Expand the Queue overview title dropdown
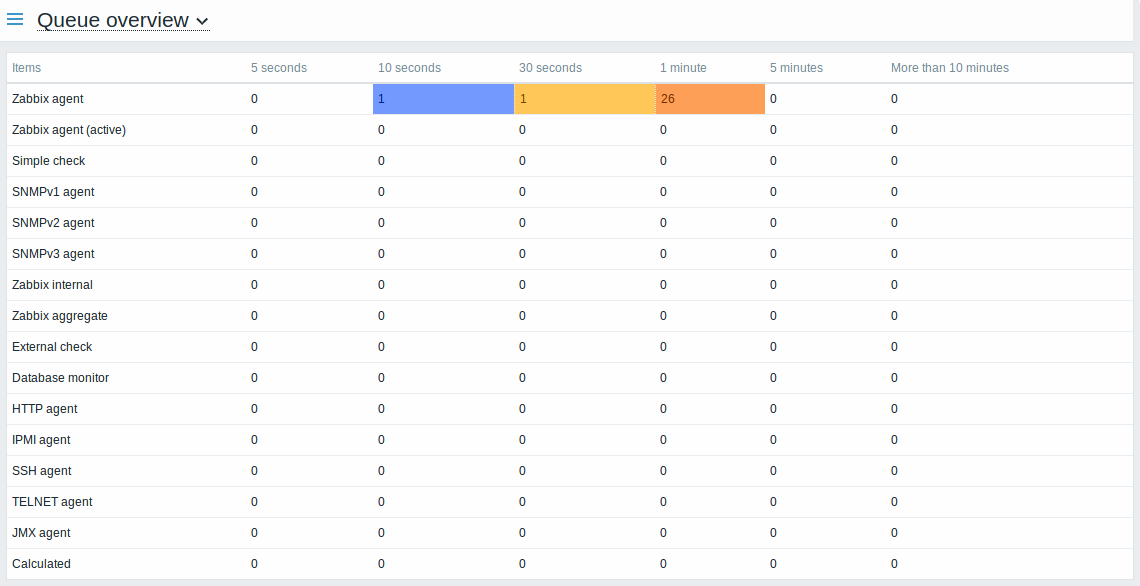This screenshot has height=586, width=1140. click(123, 20)
